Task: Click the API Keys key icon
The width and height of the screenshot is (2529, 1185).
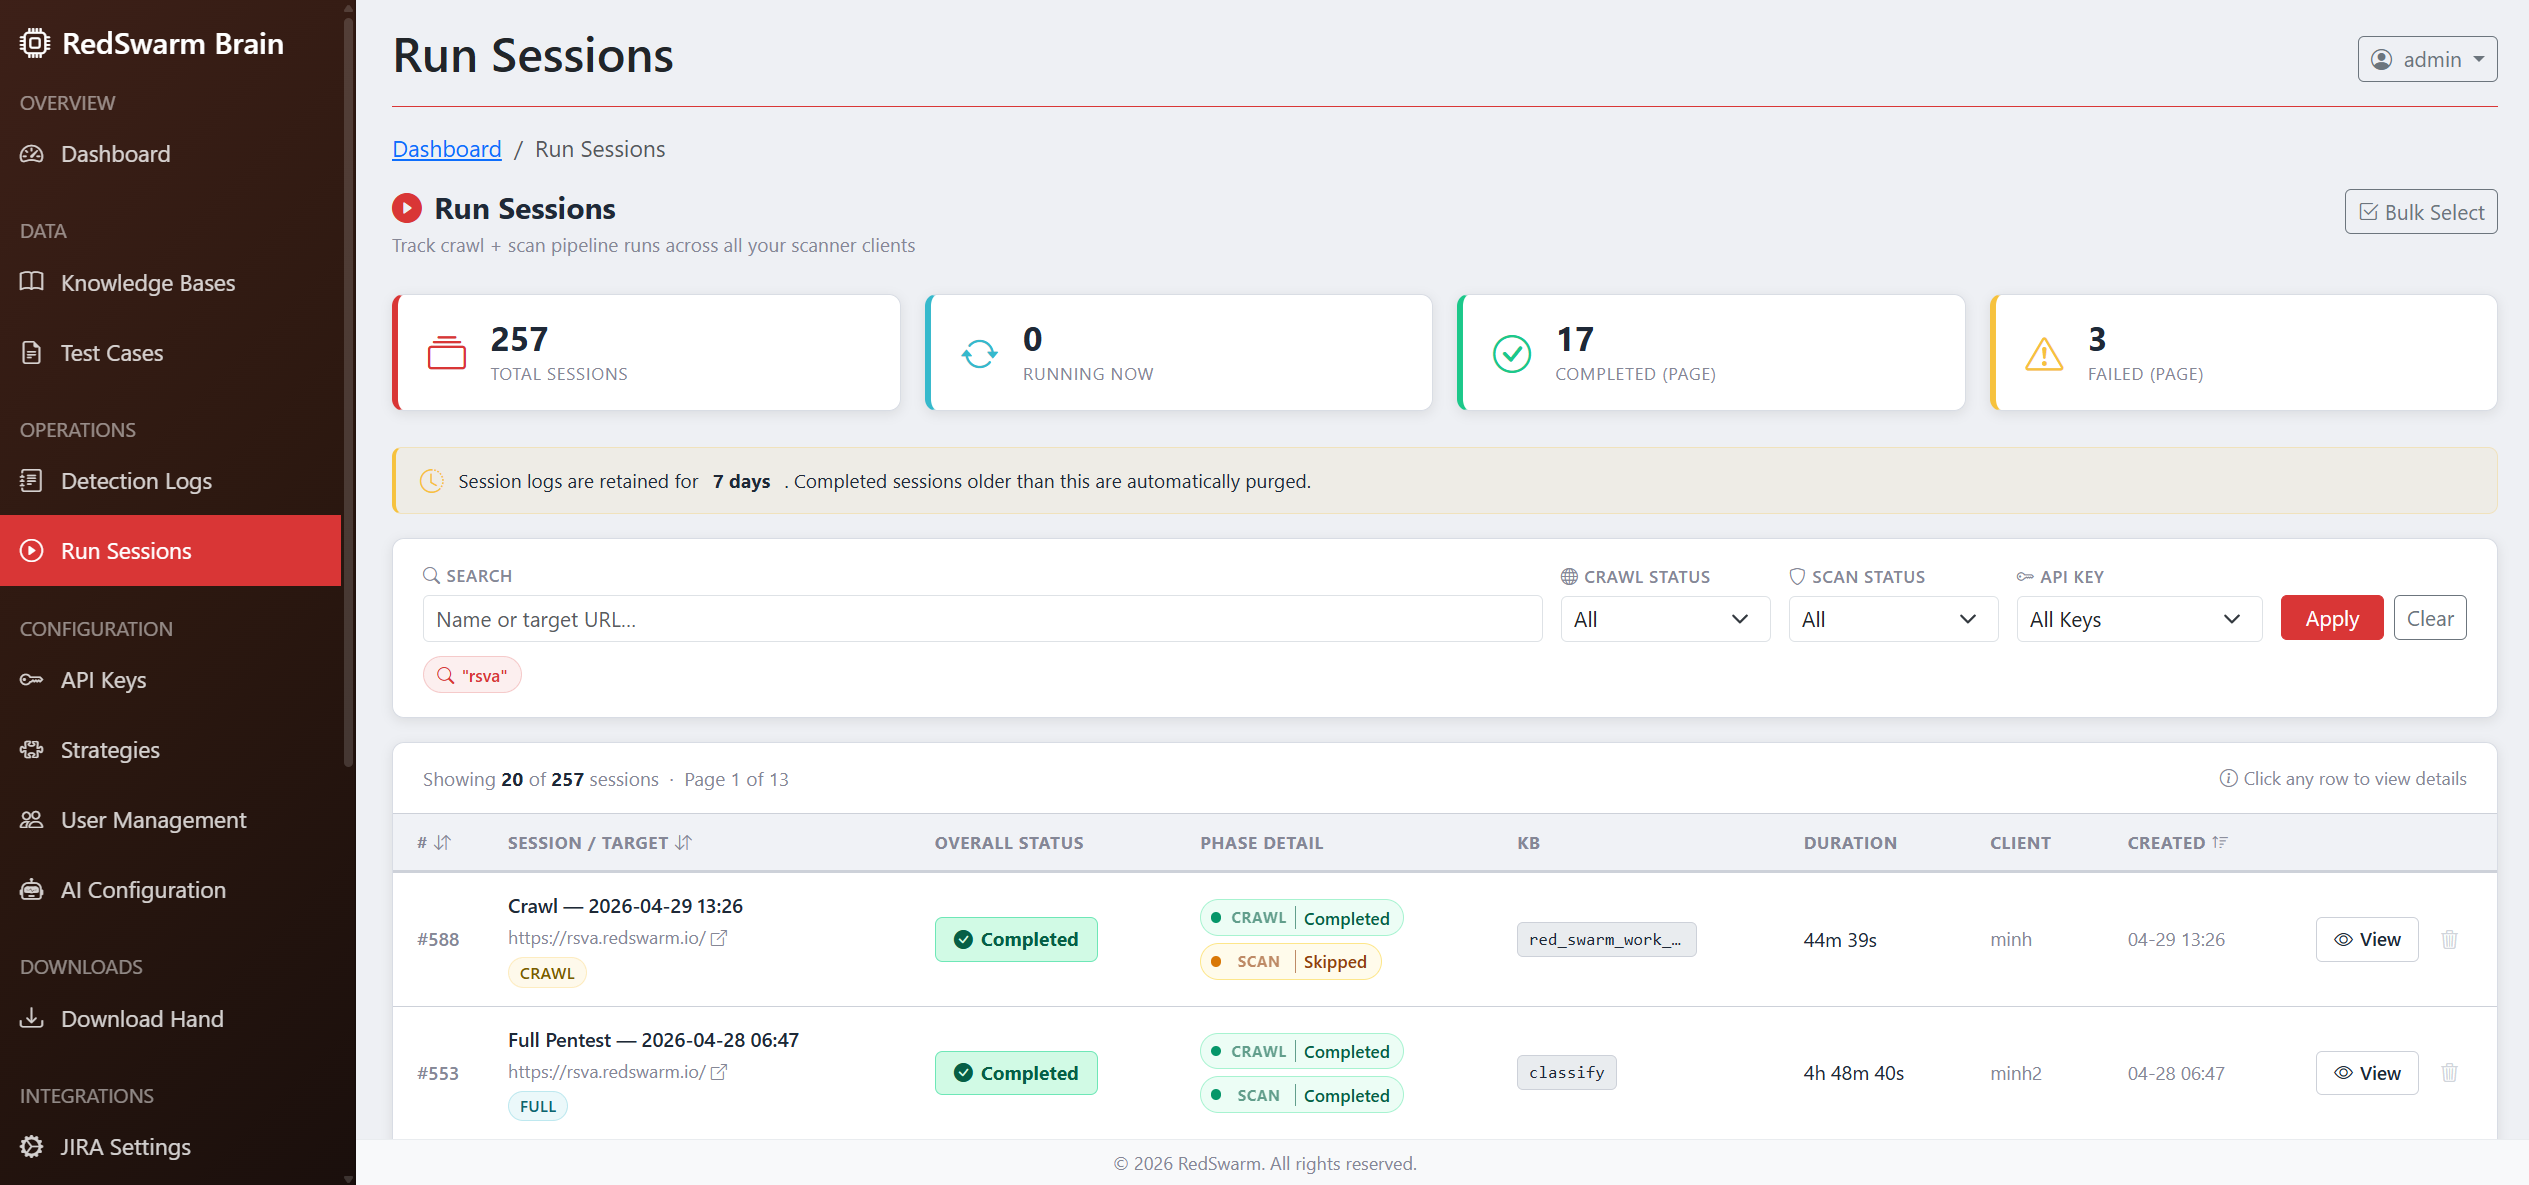Action: [x=31, y=679]
